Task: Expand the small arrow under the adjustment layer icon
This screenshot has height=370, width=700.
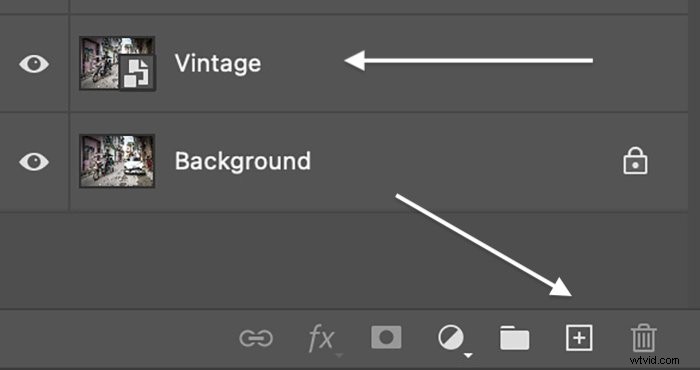Action: pos(468,356)
